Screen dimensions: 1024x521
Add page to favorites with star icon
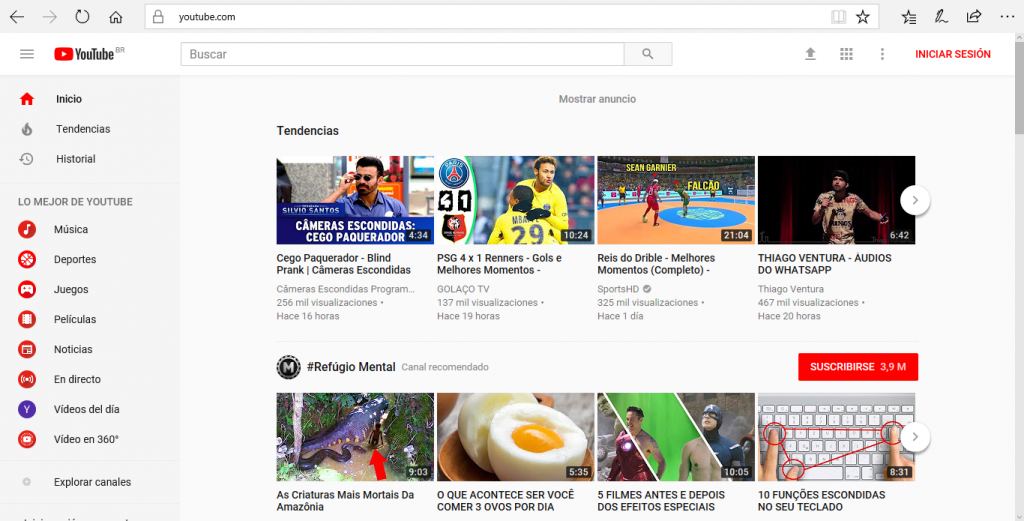(x=863, y=17)
